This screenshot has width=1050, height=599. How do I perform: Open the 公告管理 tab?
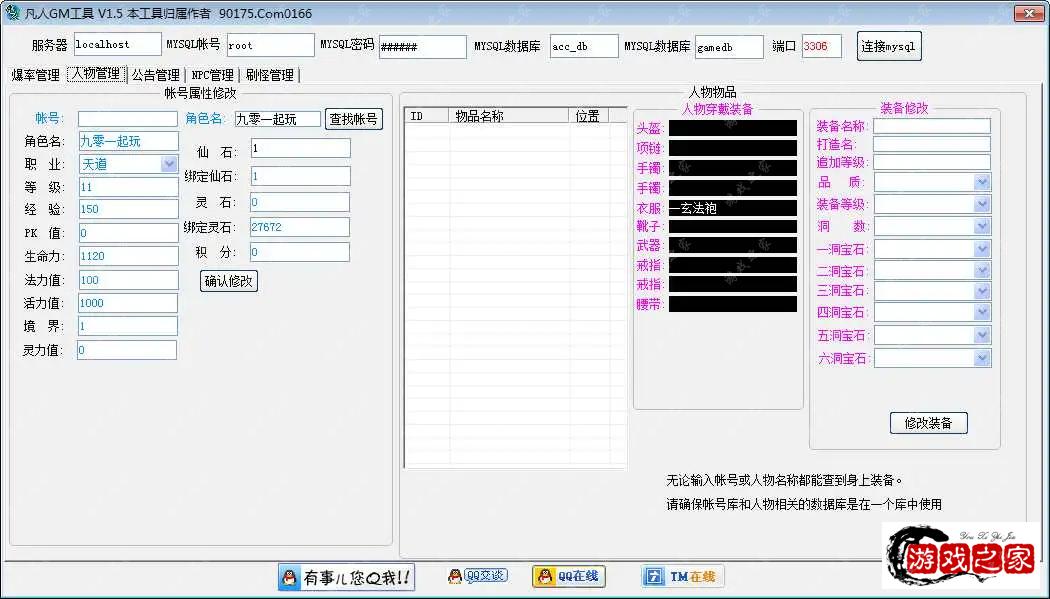[156, 74]
